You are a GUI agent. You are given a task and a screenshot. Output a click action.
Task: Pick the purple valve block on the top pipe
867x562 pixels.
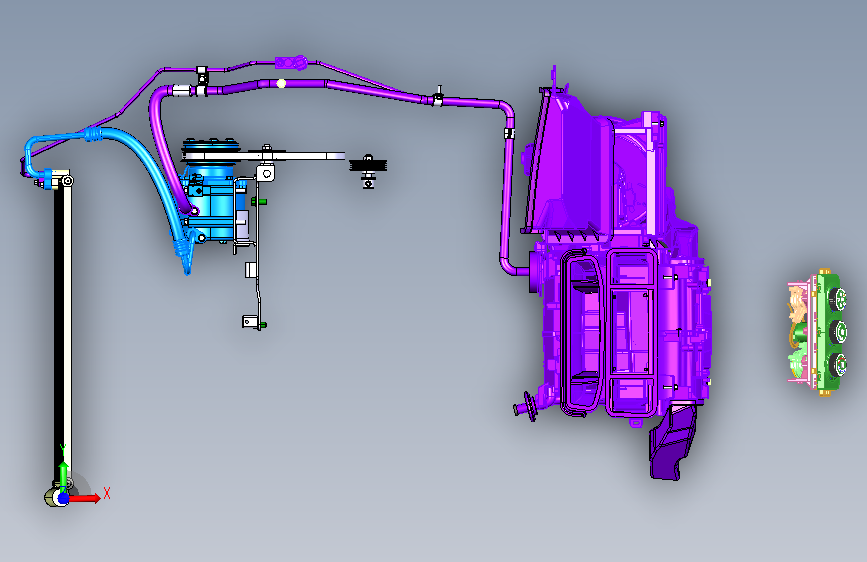[291, 63]
